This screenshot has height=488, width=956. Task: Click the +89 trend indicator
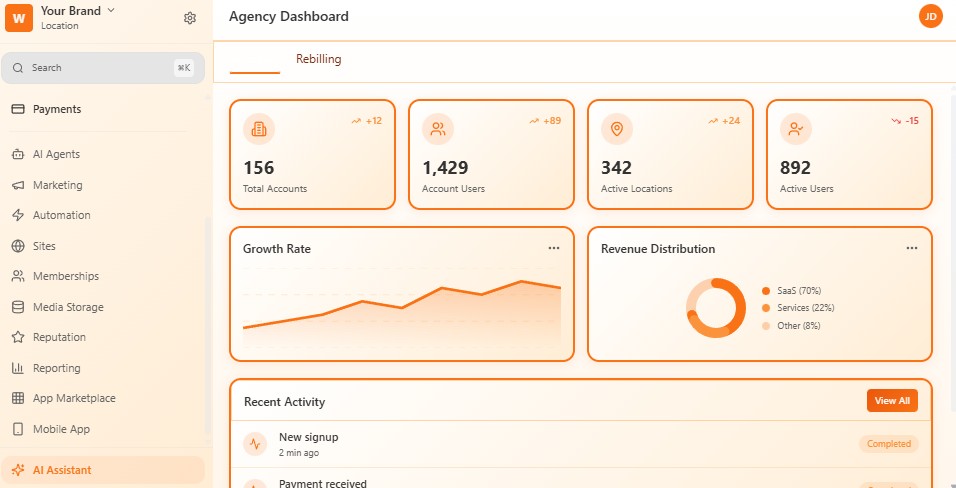coord(545,121)
